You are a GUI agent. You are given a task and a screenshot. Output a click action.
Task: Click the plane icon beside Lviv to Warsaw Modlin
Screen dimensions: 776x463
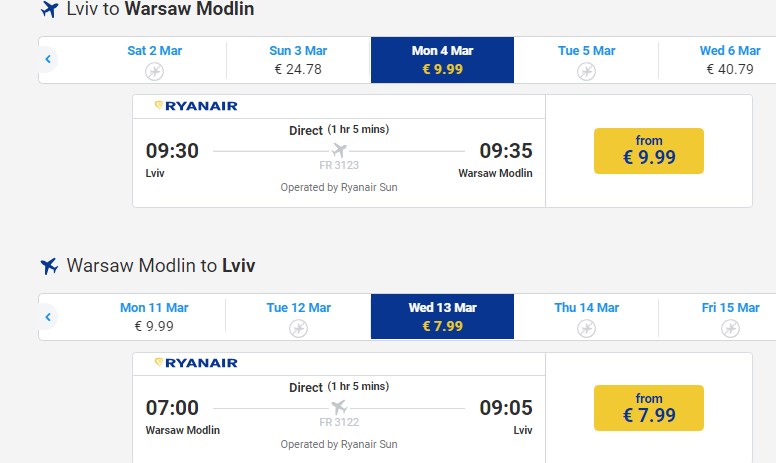pos(49,10)
